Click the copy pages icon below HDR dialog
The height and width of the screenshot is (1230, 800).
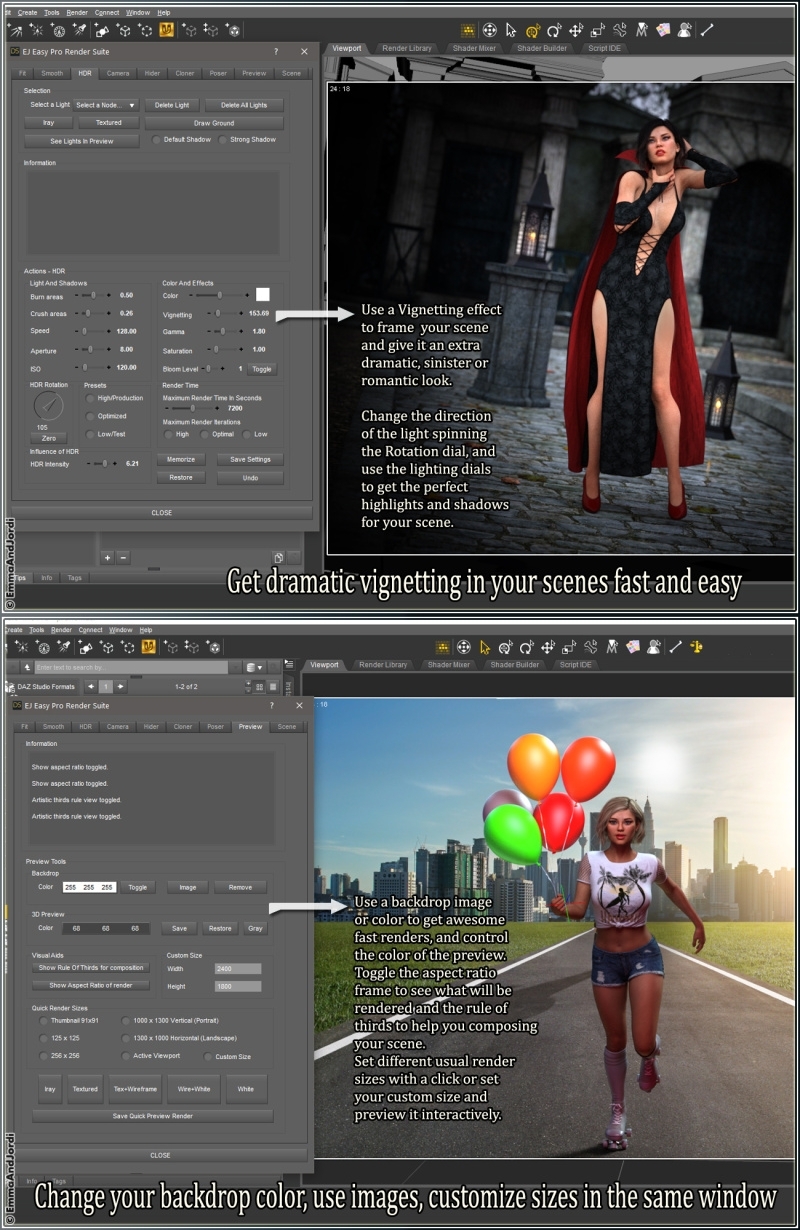pos(279,558)
